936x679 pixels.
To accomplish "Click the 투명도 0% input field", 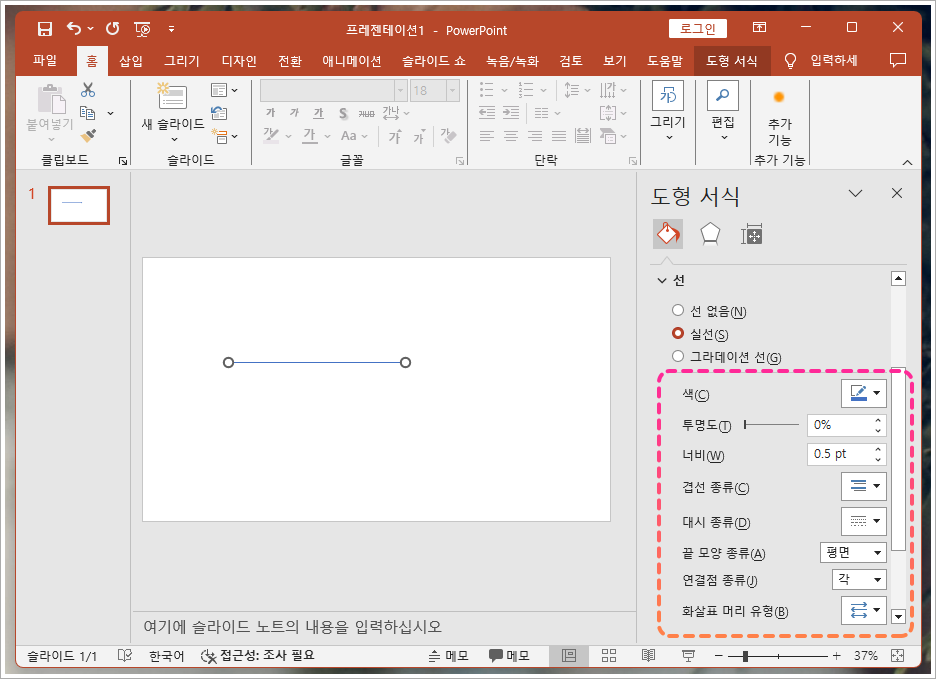I will pos(841,425).
